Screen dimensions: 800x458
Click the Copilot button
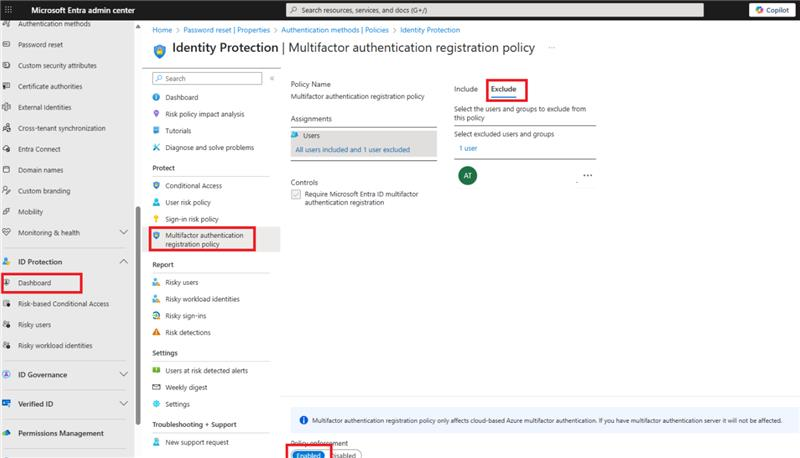tap(772, 10)
